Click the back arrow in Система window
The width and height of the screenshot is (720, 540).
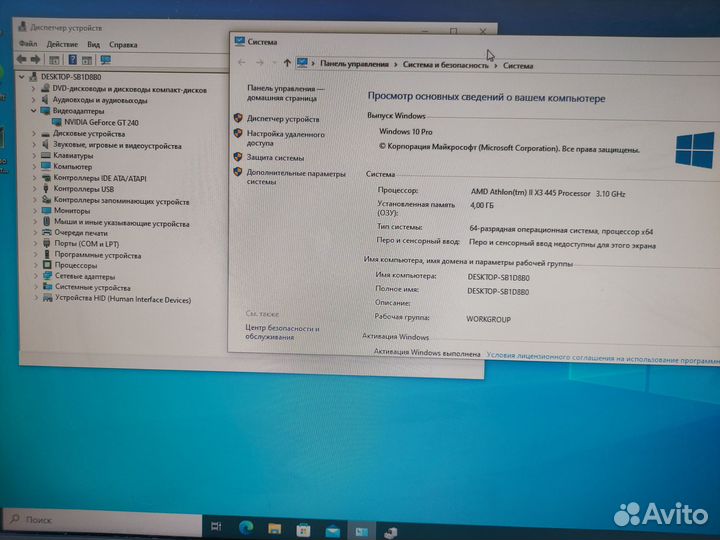[242, 62]
